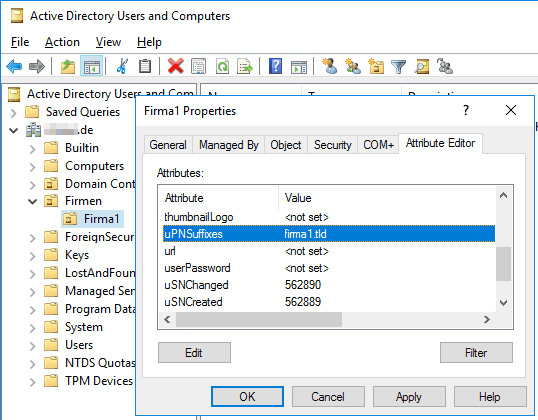Expand the Keys container
Screen dimensions: 538x420
[32, 256]
